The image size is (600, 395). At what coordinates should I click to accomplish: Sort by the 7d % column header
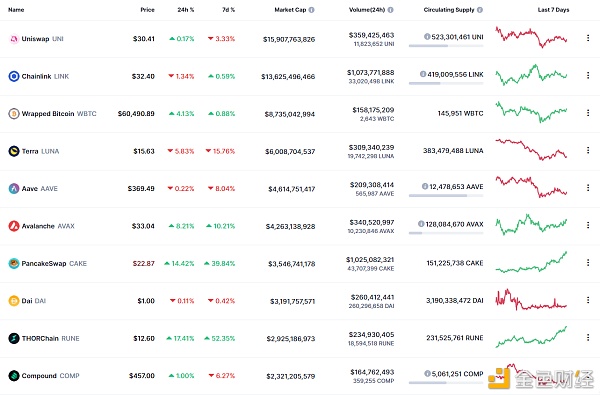(x=228, y=10)
